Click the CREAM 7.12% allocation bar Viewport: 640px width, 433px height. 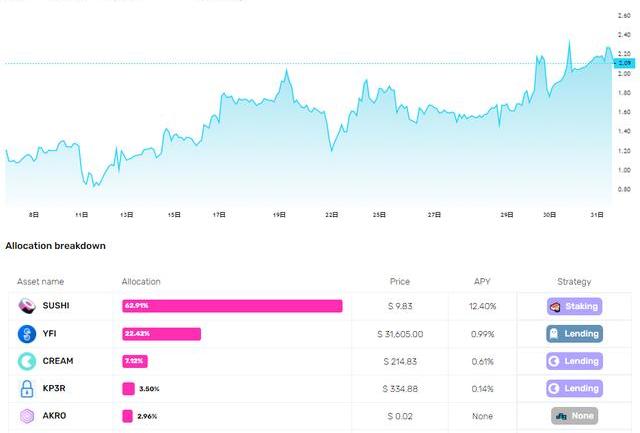pyautogui.click(x=136, y=360)
